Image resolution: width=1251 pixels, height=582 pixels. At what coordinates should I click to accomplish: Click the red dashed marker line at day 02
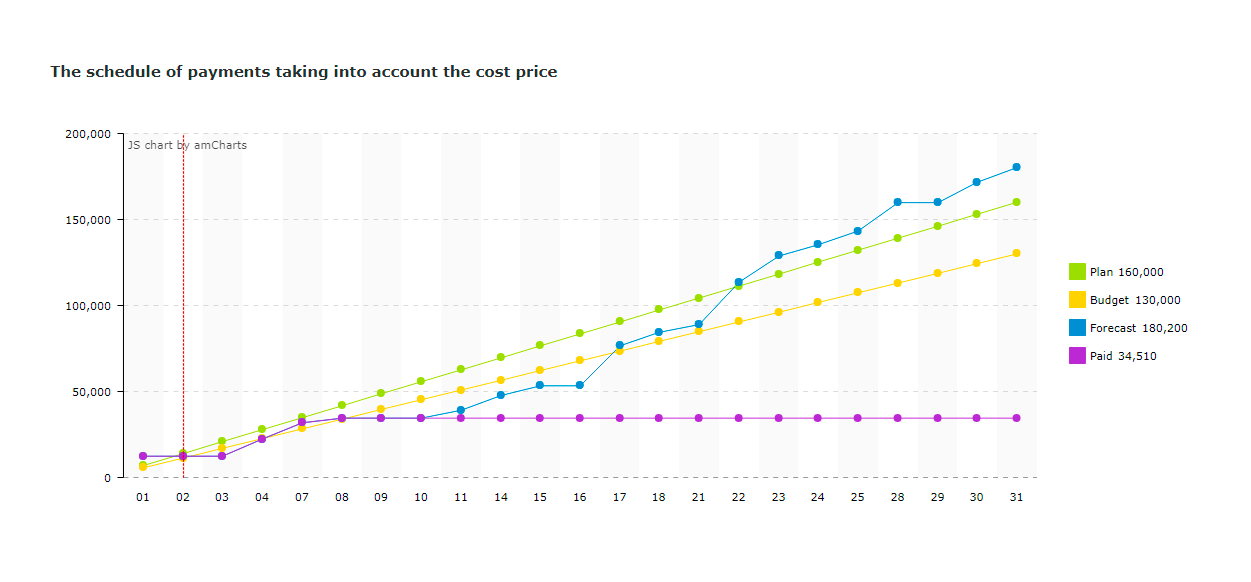click(x=183, y=300)
